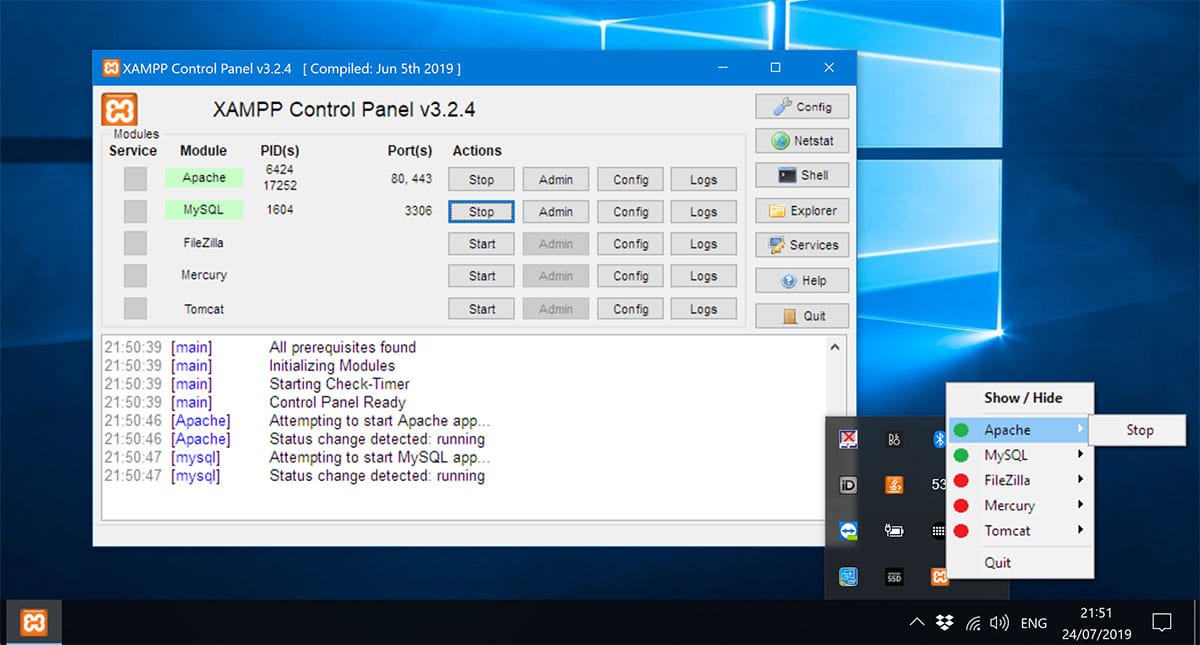Choose Show / Hide in the tray menu
This screenshot has width=1200, height=645.
point(1022,398)
